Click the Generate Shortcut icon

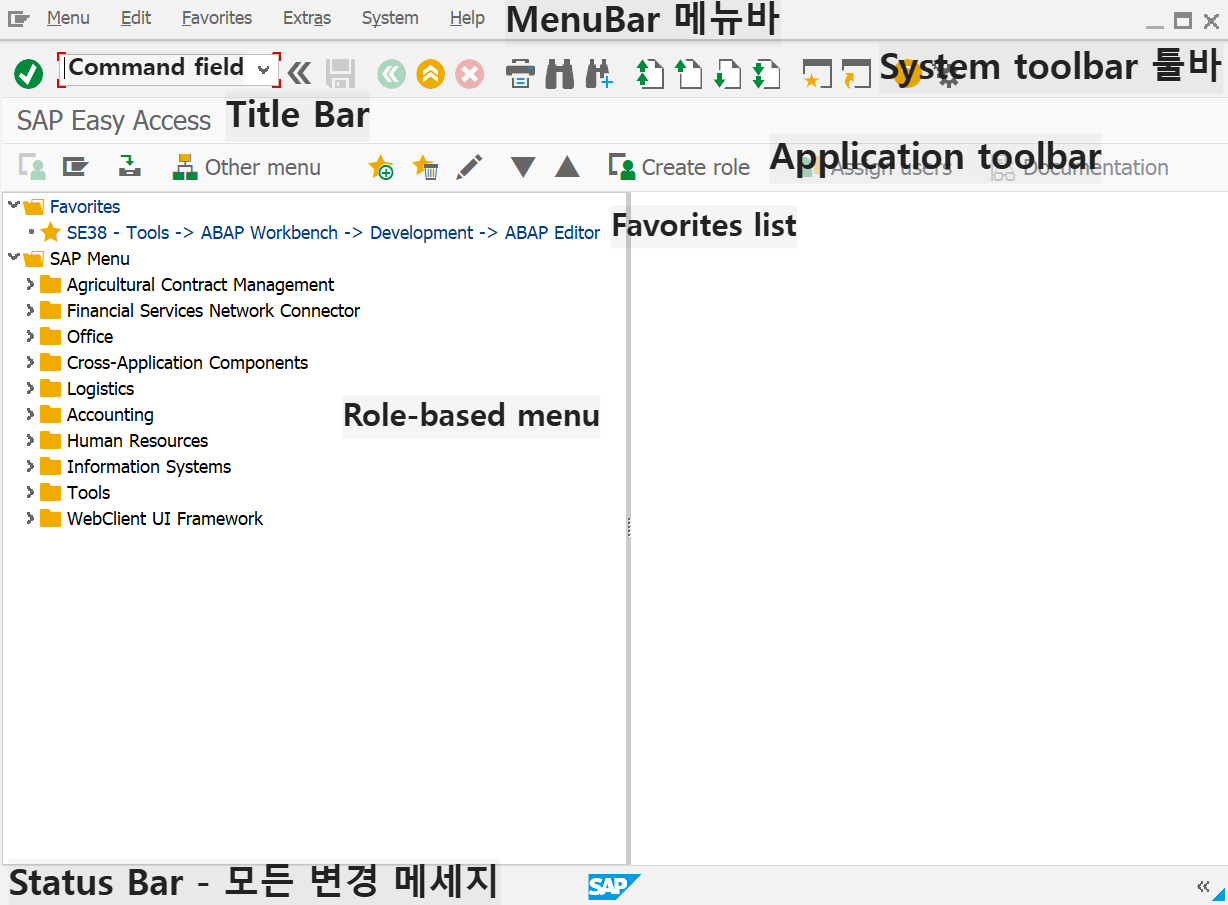(x=856, y=74)
